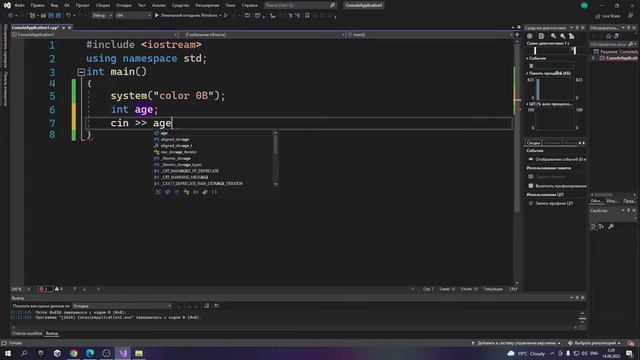Collapse the main() function outline
This screenshot has height=360, width=640.
pos(81,72)
